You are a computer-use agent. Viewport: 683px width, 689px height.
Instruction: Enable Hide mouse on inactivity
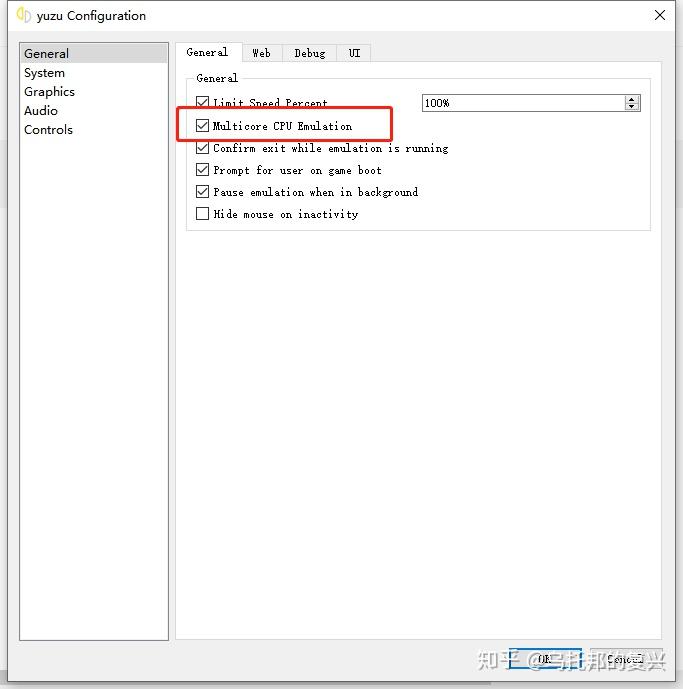pyautogui.click(x=202, y=214)
